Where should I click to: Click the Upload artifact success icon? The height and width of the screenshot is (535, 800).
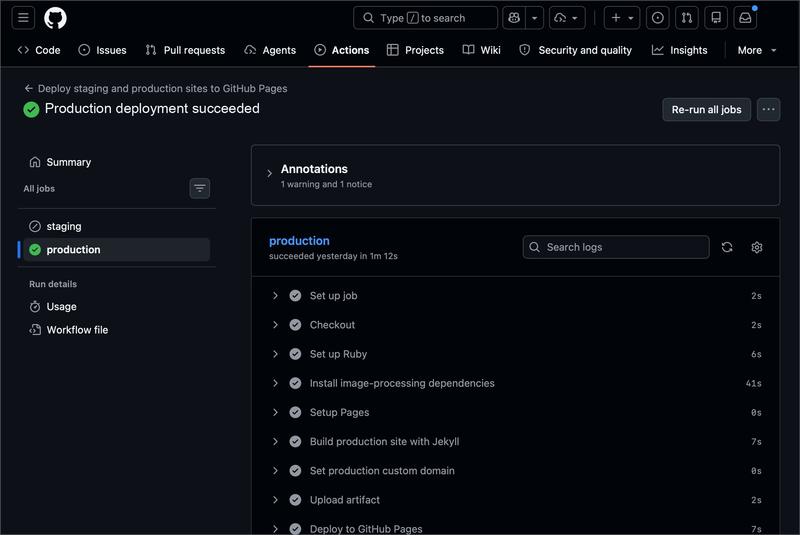pyautogui.click(x=295, y=500)
